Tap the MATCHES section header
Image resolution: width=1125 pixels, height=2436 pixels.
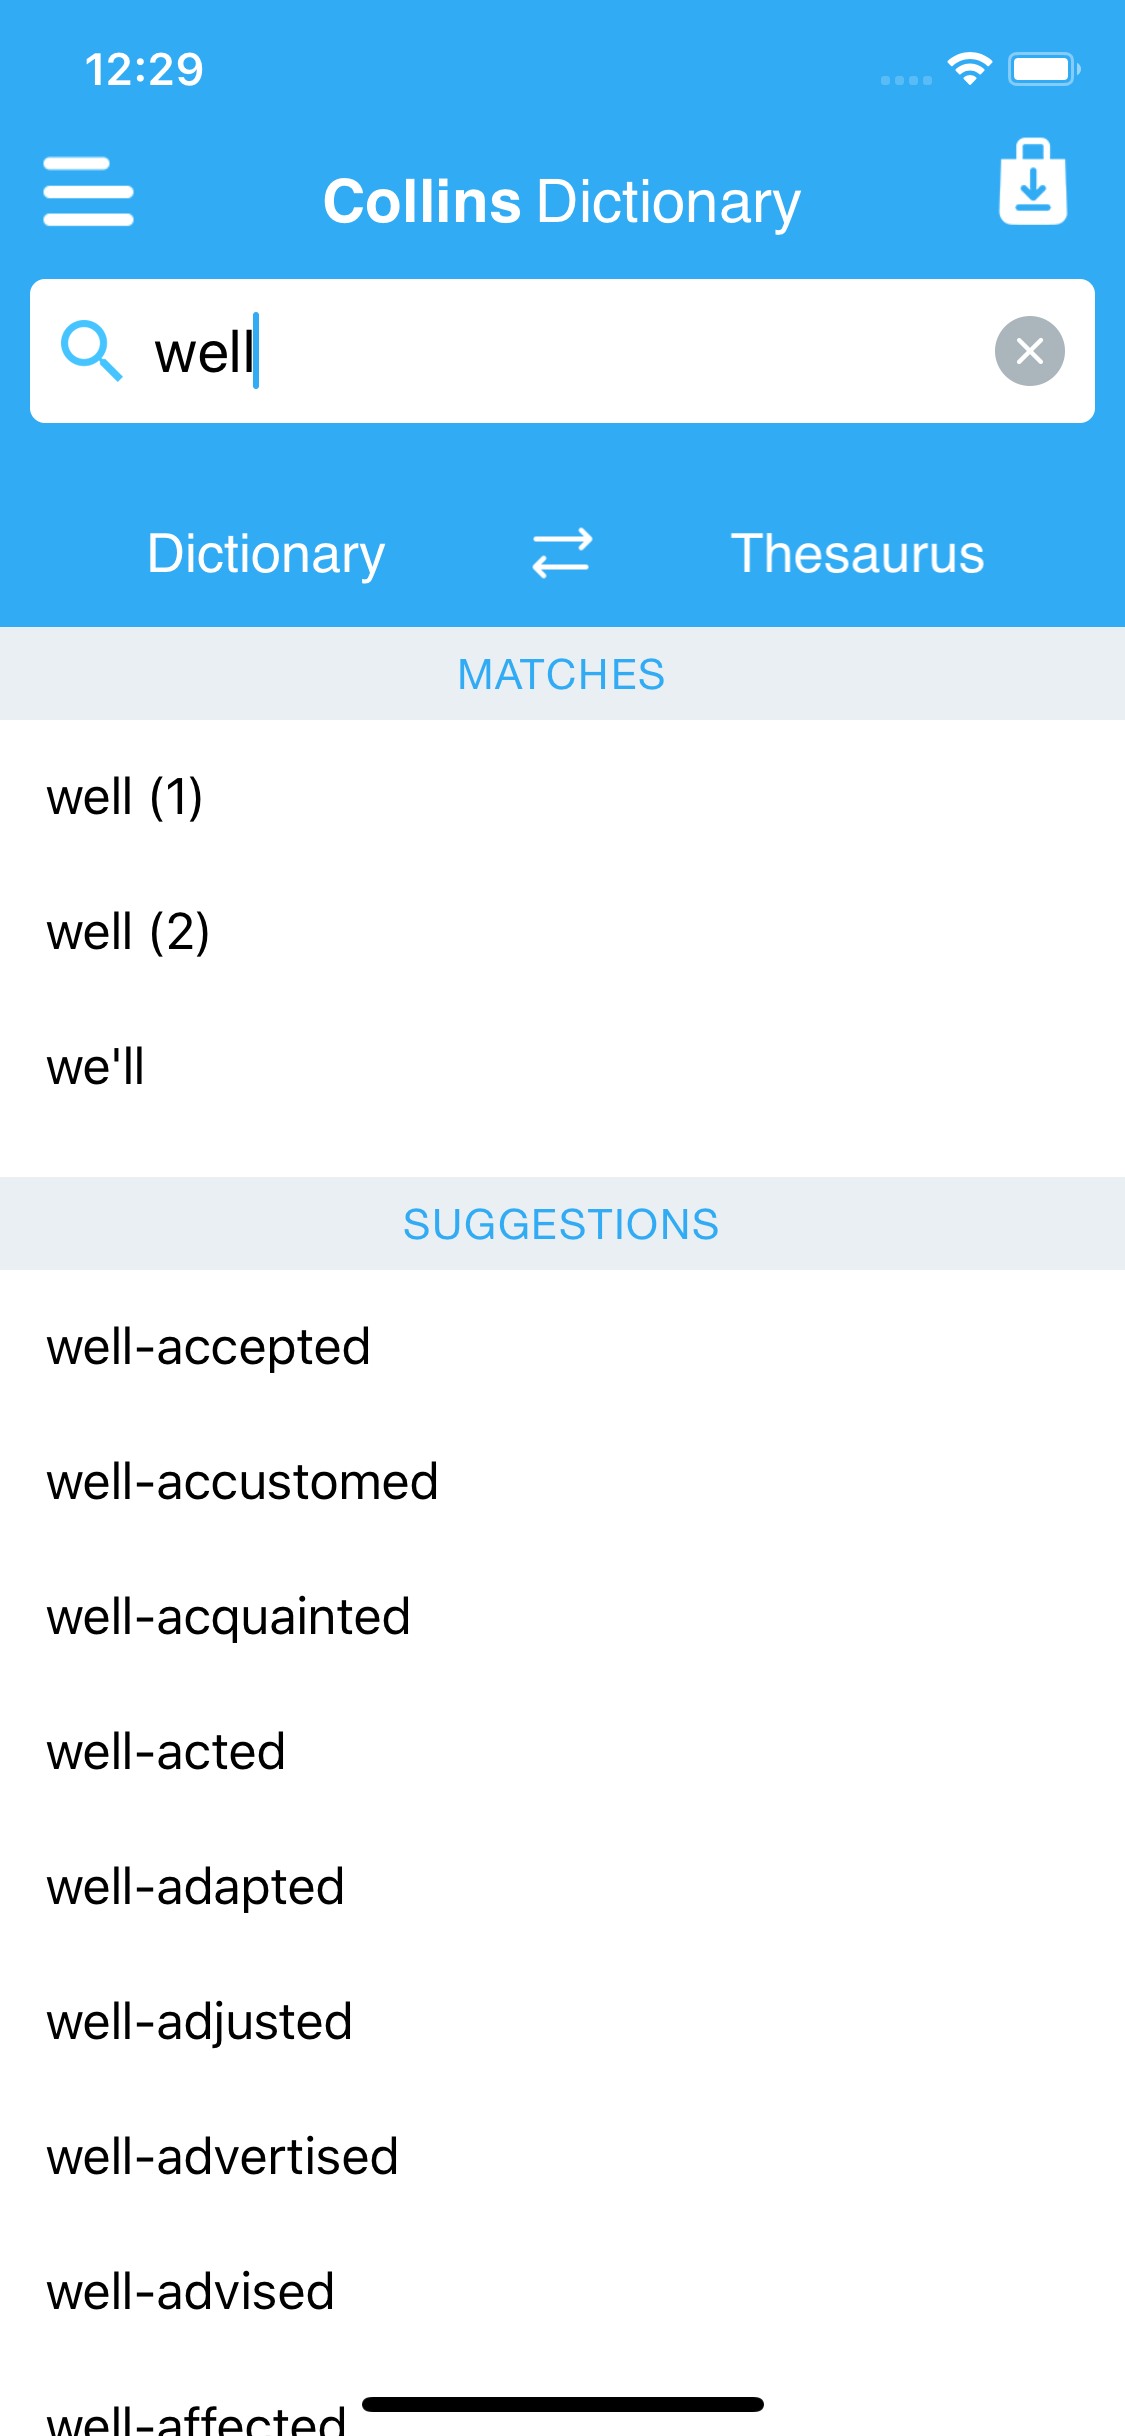coord(561,674)
